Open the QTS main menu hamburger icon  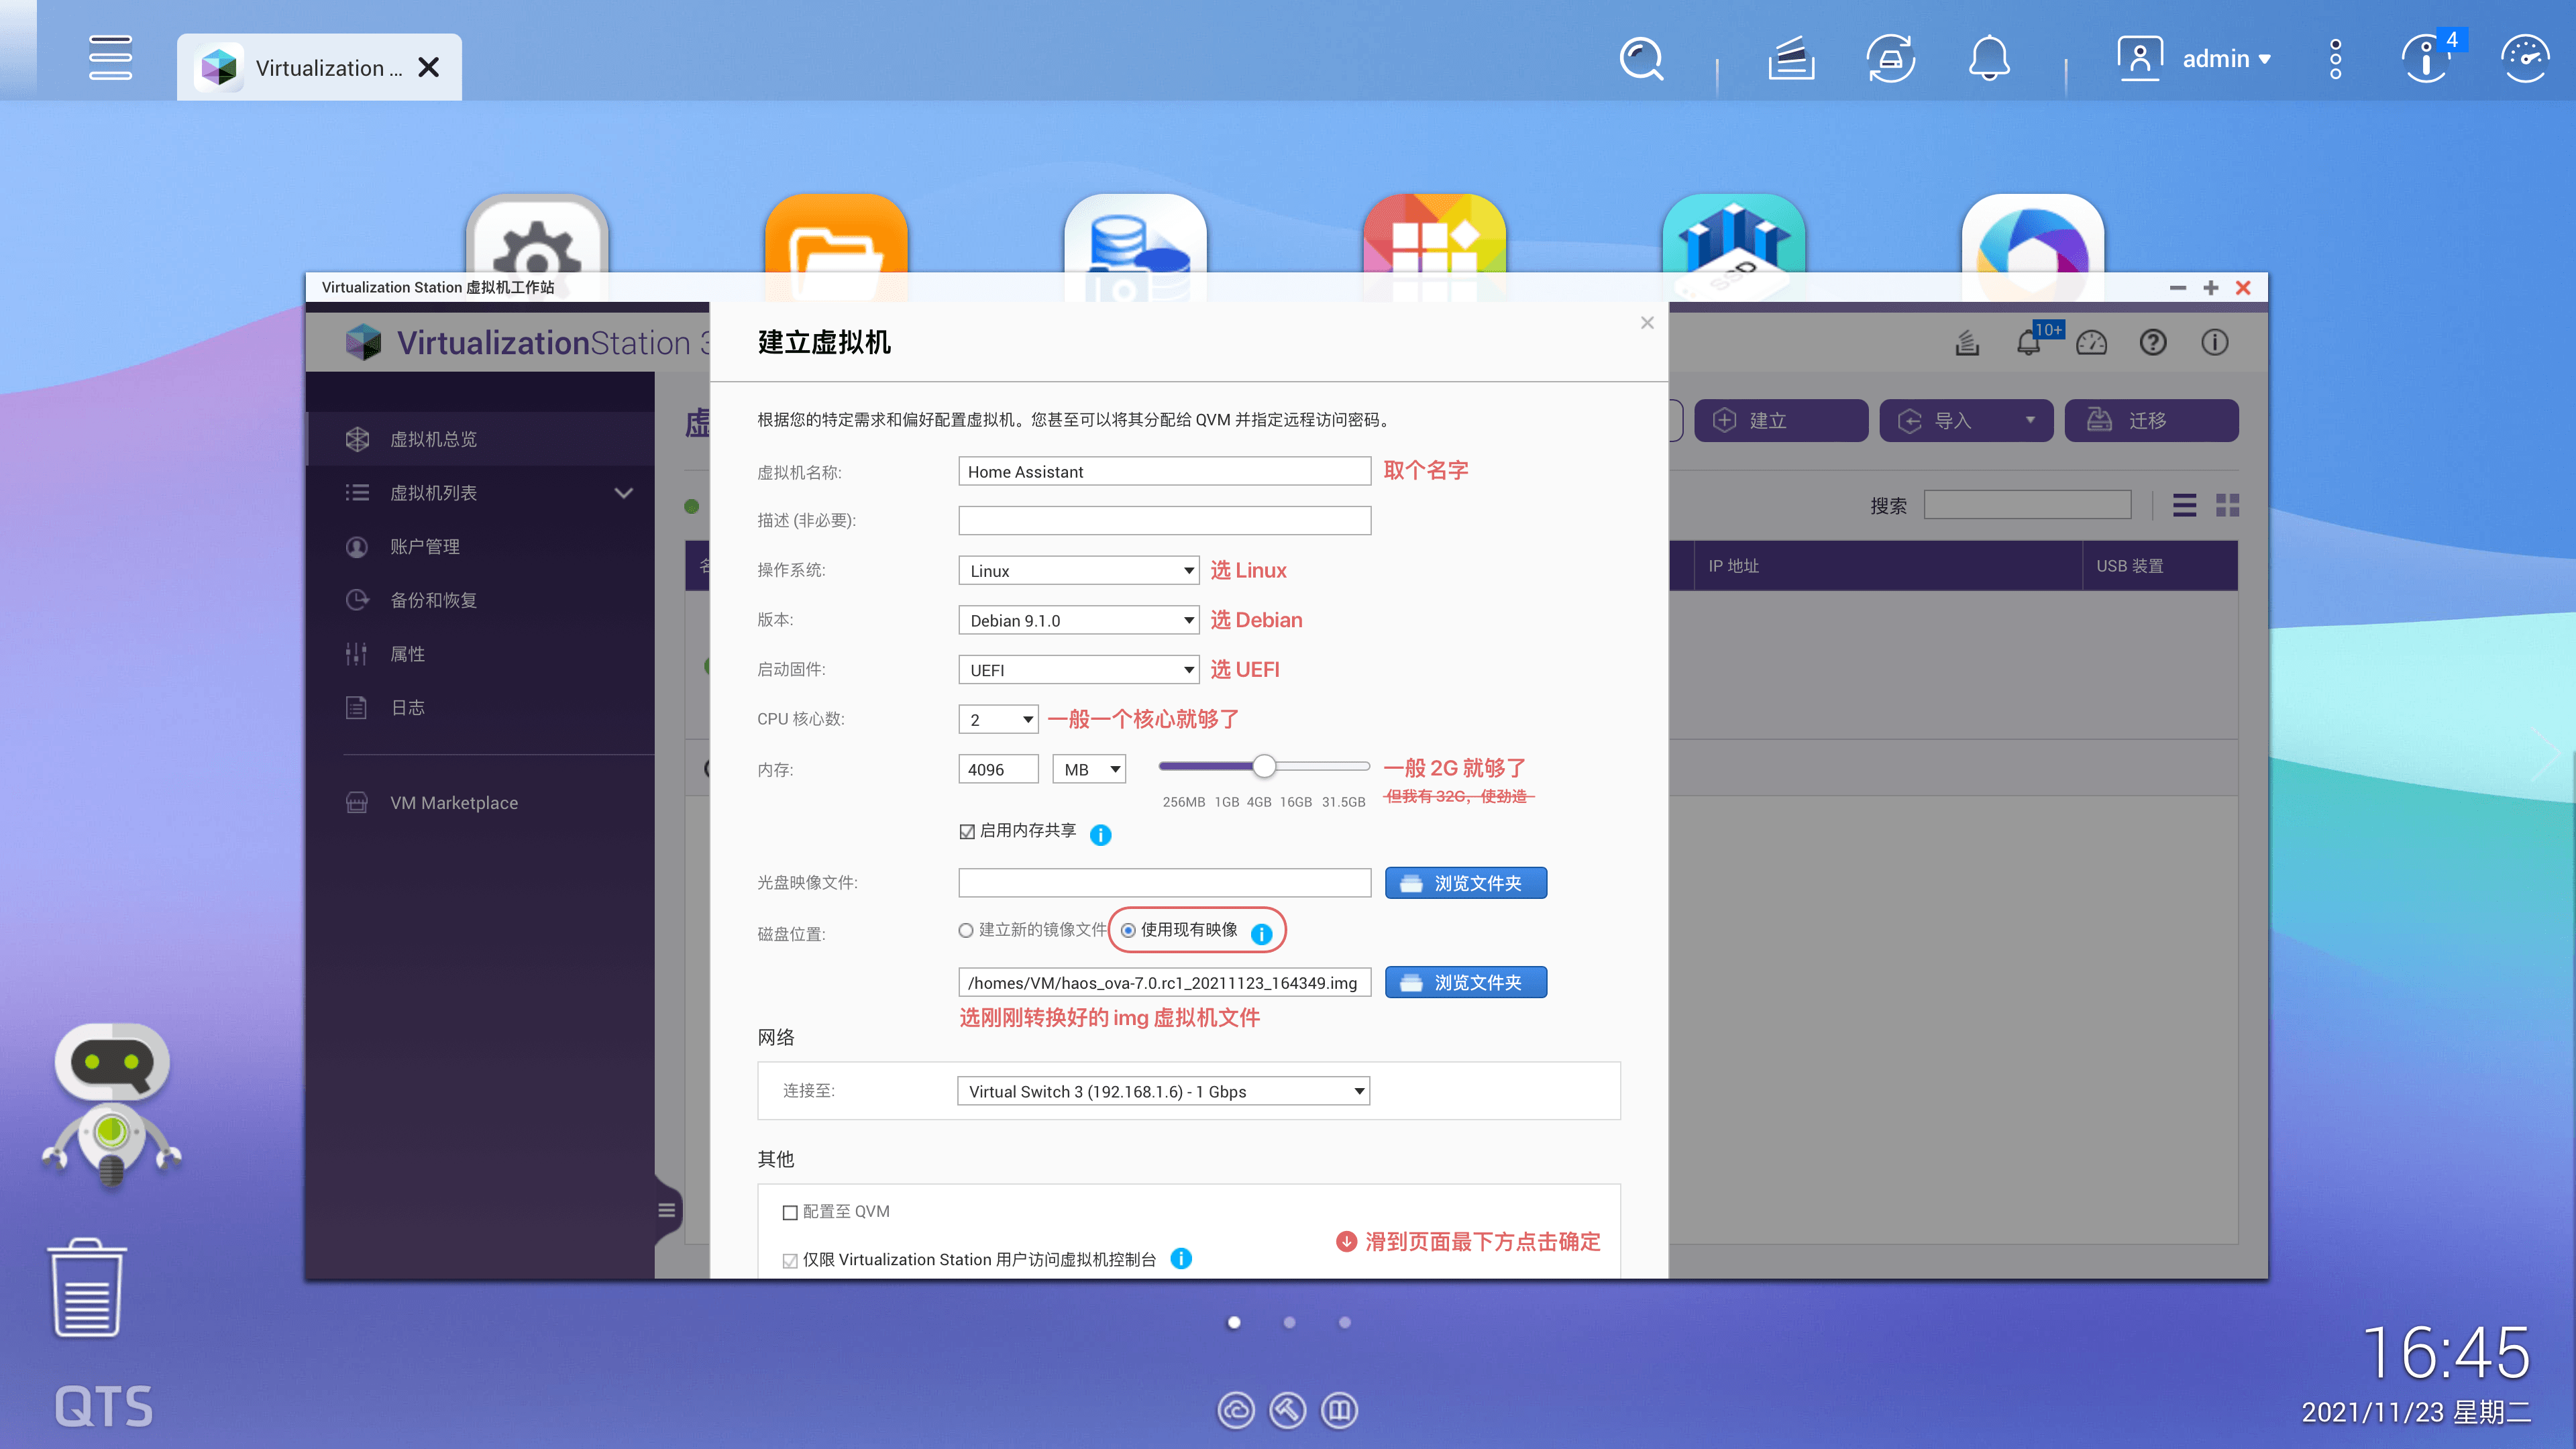110,58
